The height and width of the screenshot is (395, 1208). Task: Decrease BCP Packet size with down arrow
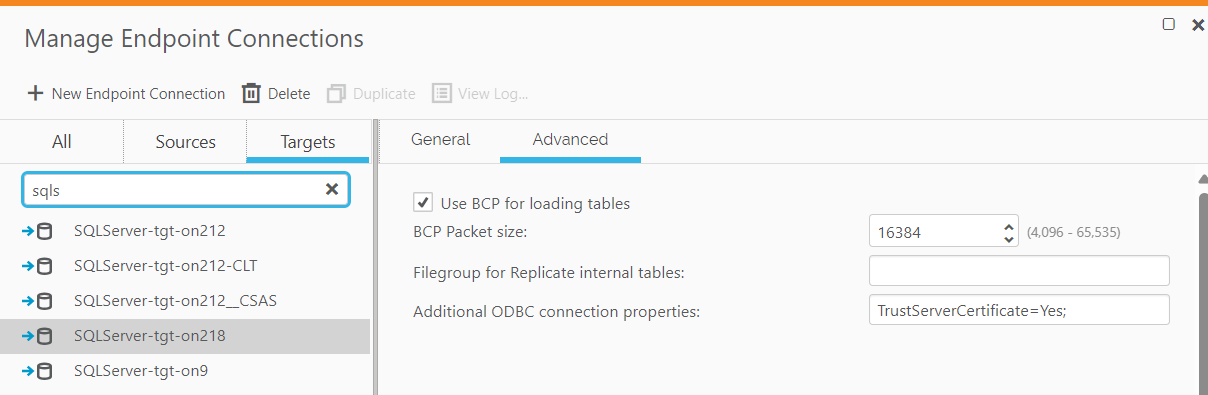(x=1008, y=238)
